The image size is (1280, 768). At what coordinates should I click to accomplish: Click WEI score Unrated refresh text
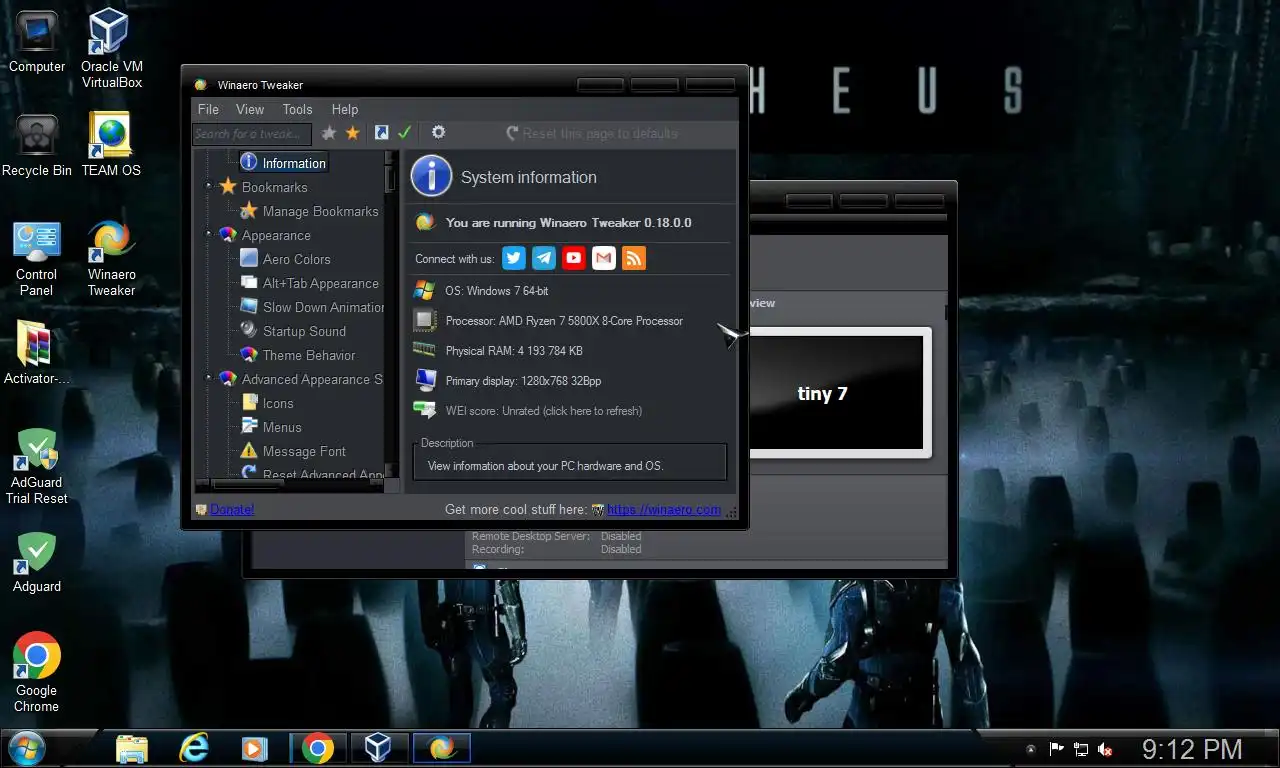click(x=543, y=411)
